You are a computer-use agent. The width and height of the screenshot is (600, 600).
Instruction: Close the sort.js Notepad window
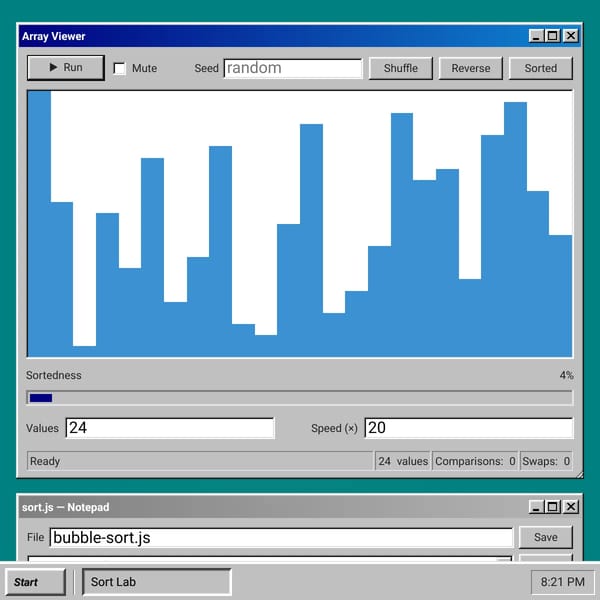coord(571,507)
